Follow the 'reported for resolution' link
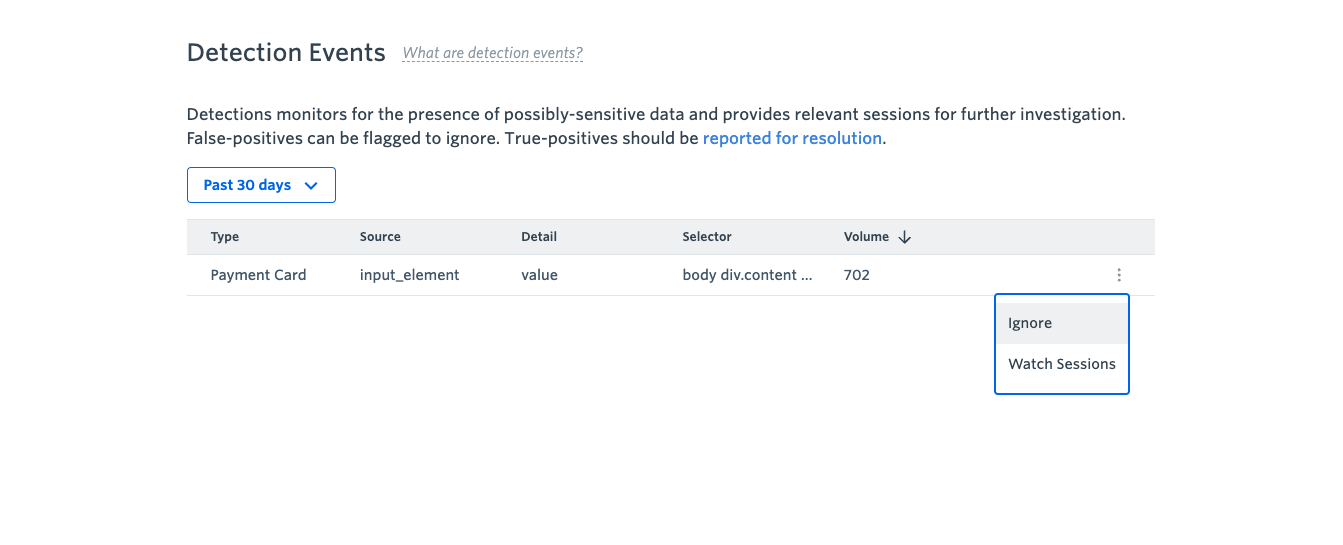Image resolution: width=1343 pixels, height=545 pixels. point(792,138)
